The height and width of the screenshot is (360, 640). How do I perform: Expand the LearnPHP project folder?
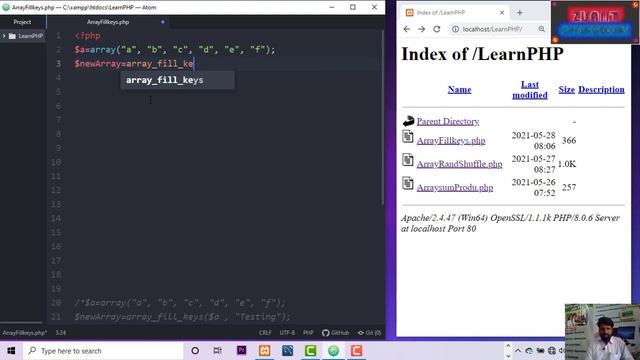point(4,36)
